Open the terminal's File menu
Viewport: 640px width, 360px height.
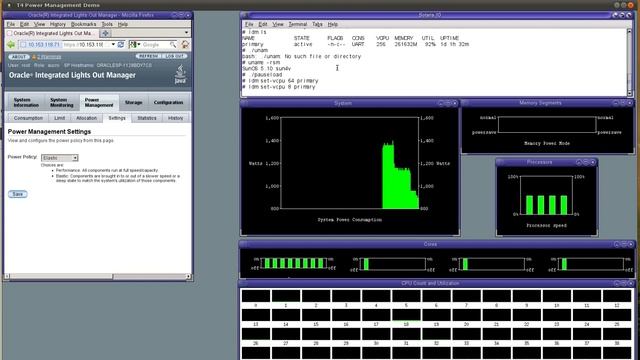[249, 24]
